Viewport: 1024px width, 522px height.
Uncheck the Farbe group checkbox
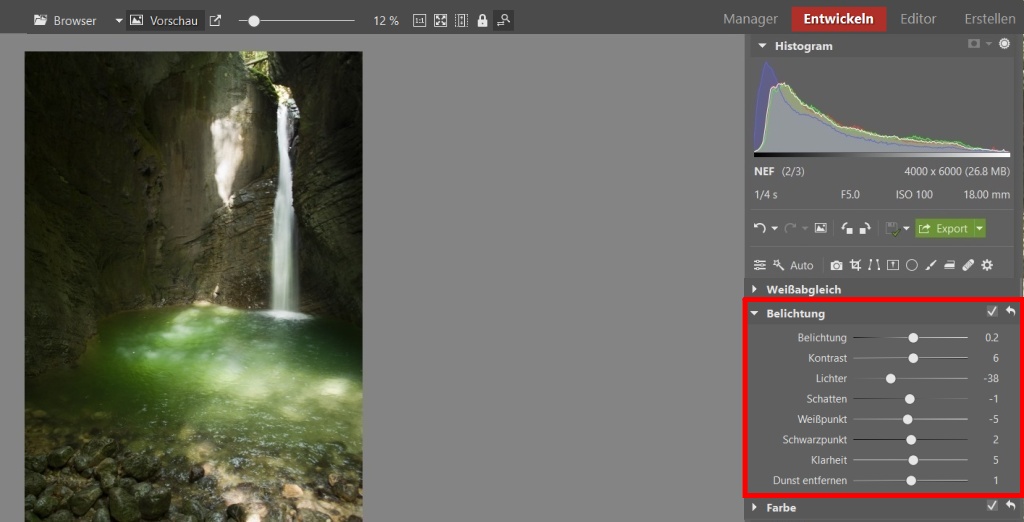coord(992,507)
